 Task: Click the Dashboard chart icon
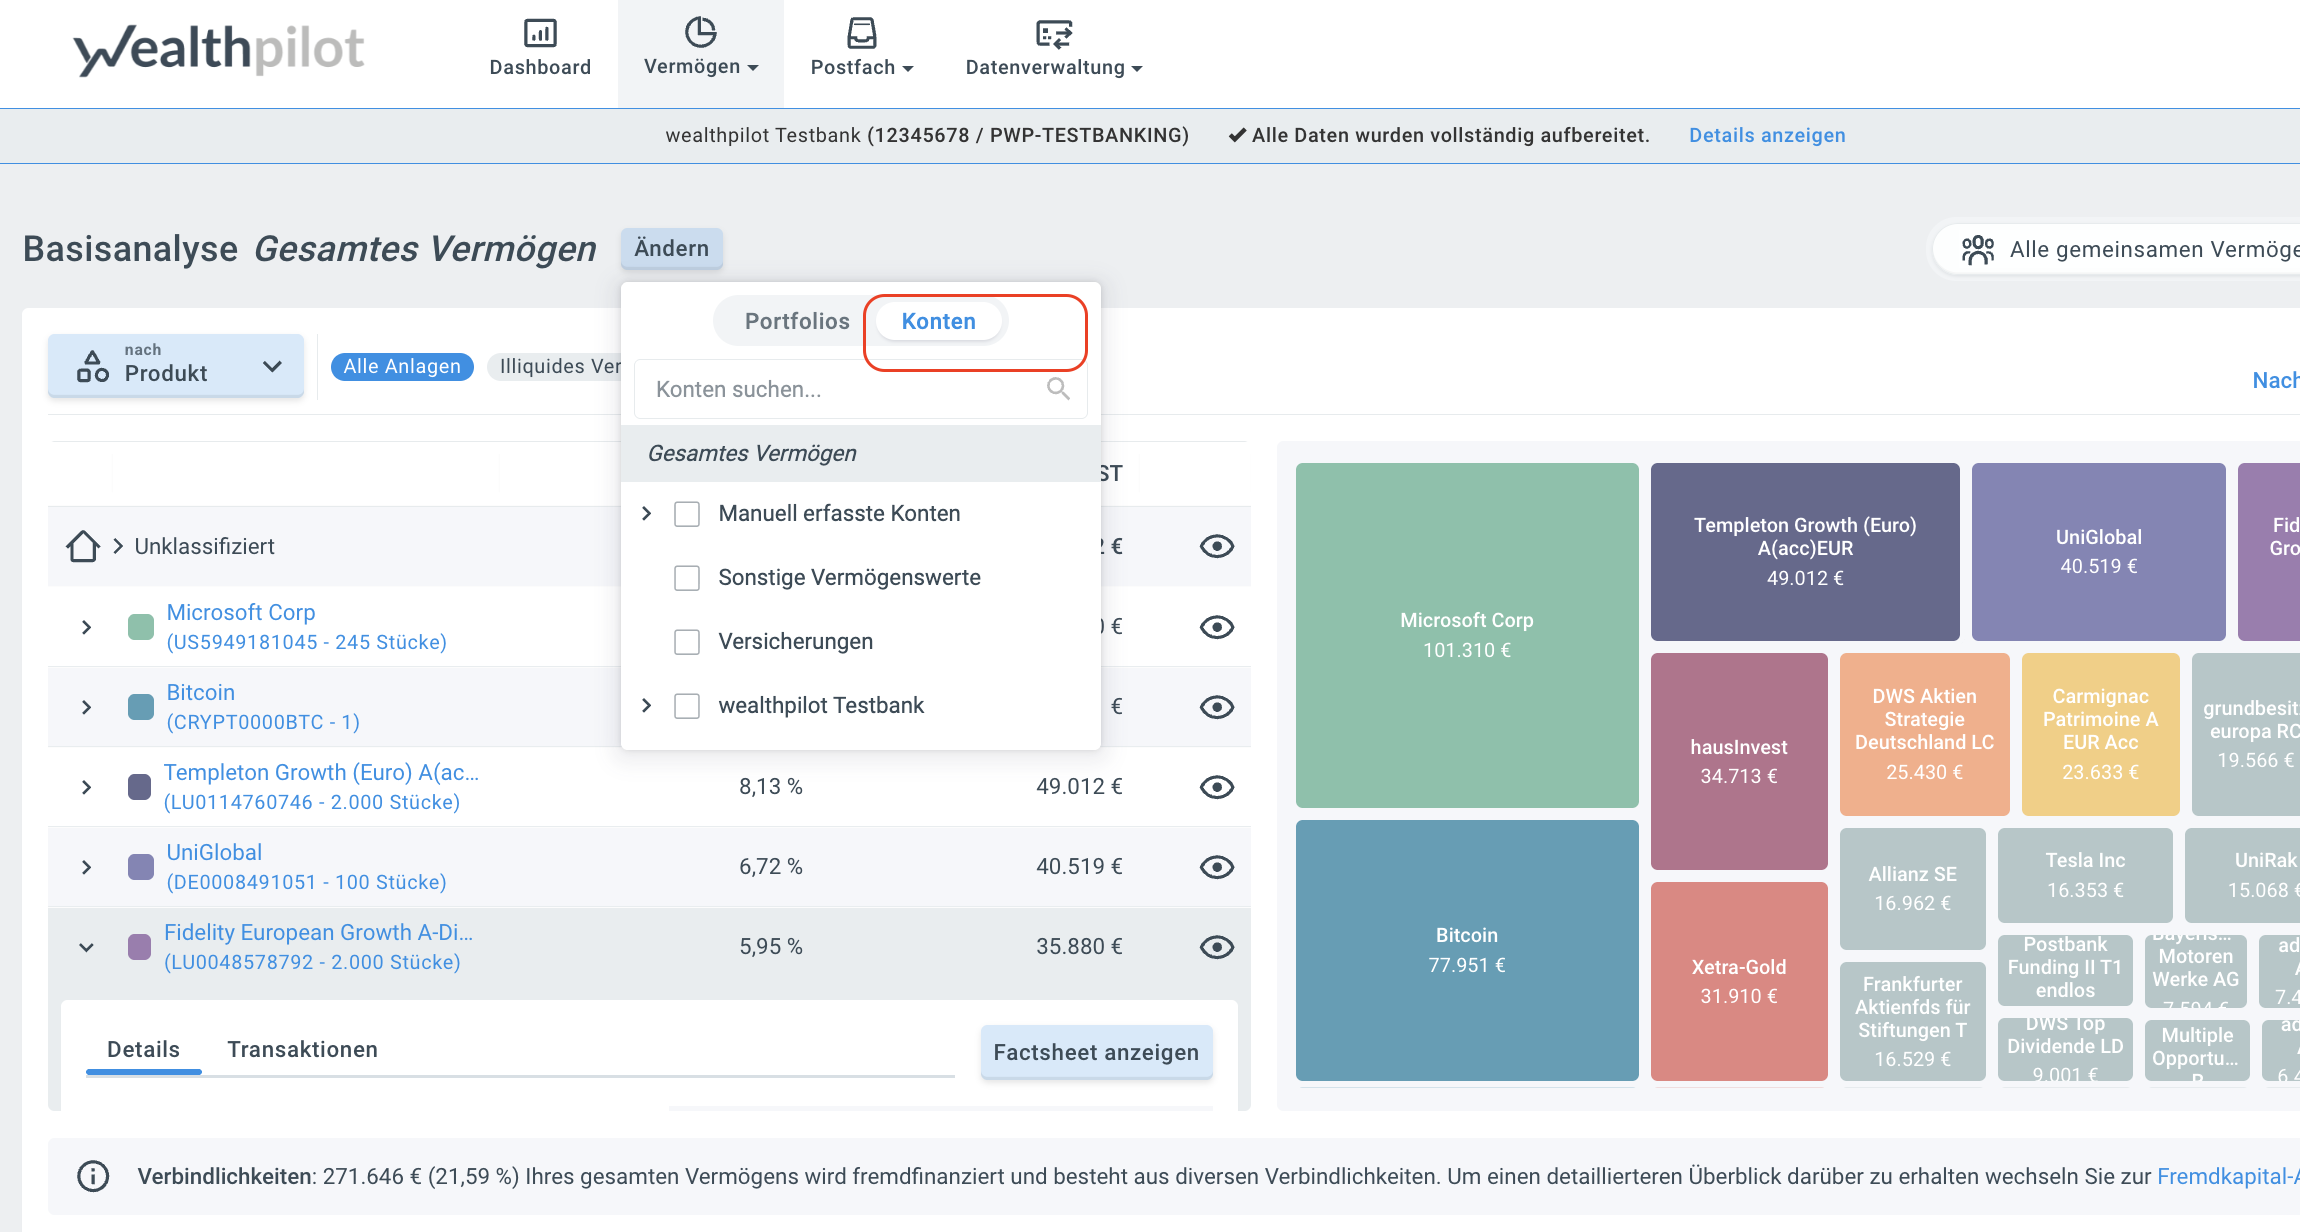click(x=540, y=33)
